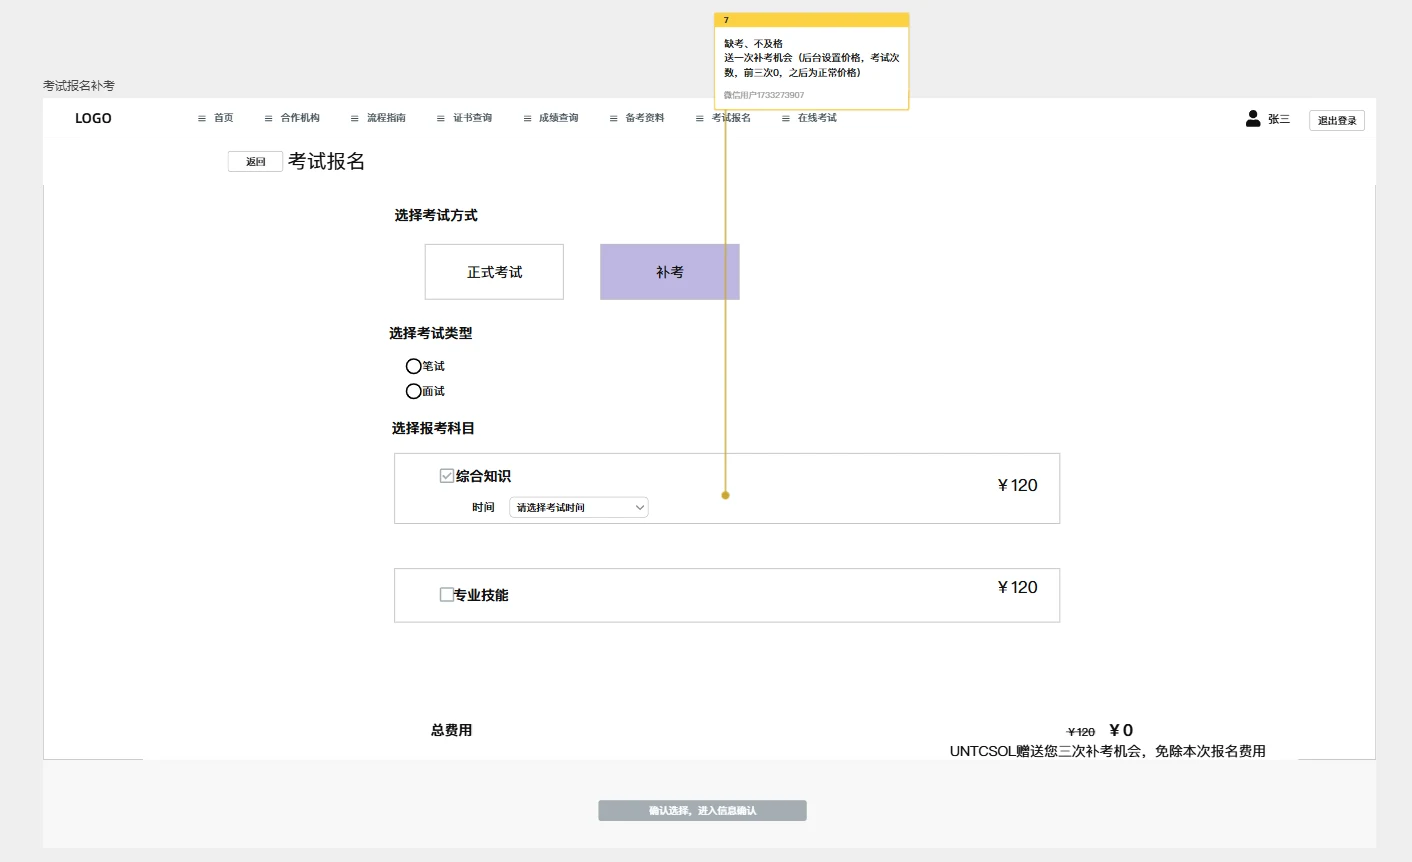Click the menu icon beside 合作机构
The width and height of the screenshot is (1412, 862).
click(268, 118)
